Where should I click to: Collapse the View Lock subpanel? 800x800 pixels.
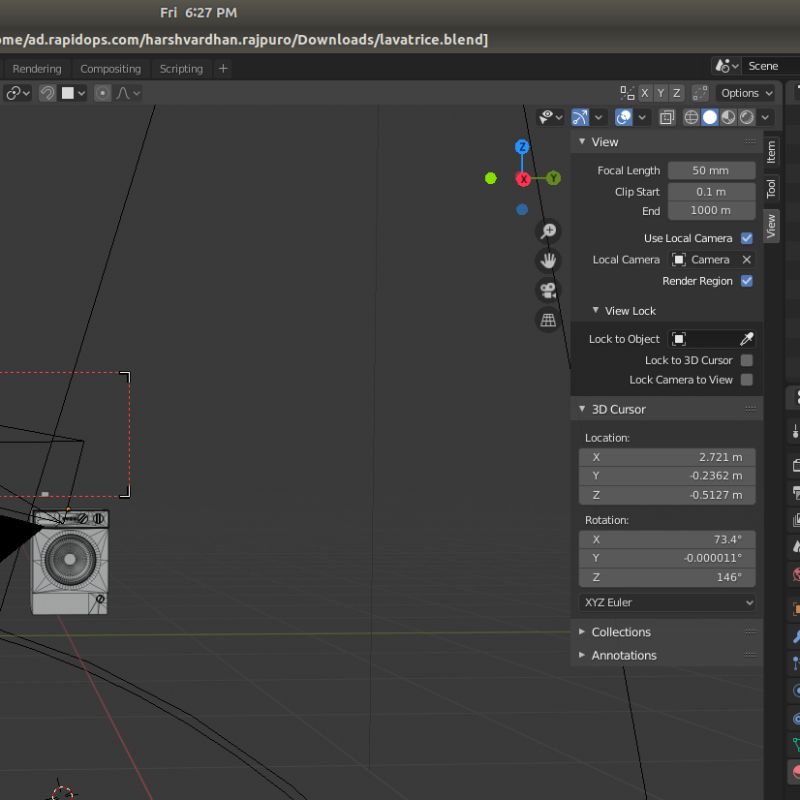(595, 311)
